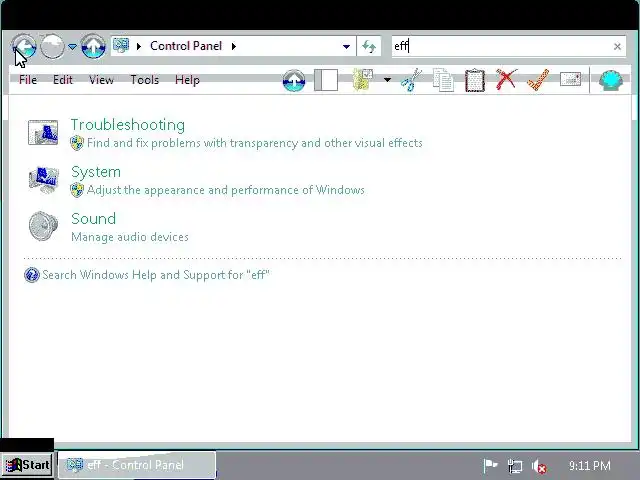Open the Help menu
640x480 pixels.
(x=187, y=80)
